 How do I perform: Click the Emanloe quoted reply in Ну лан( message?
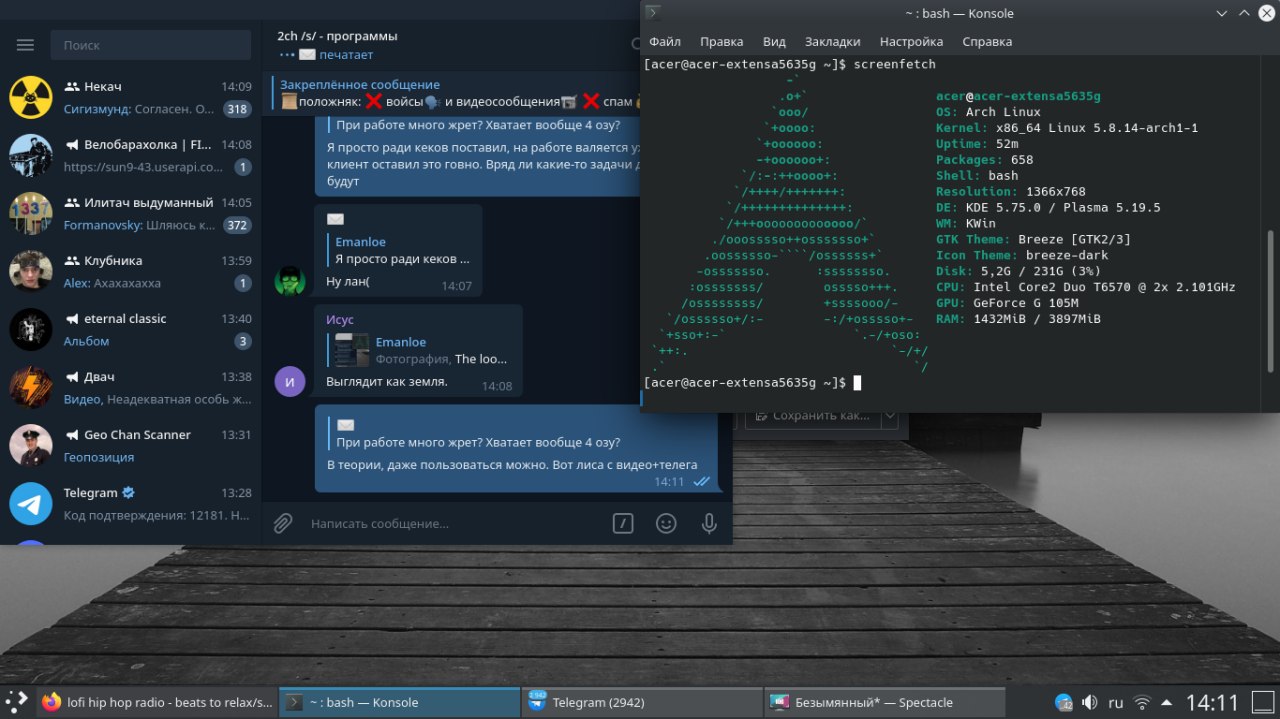click(x=400, y=250)
